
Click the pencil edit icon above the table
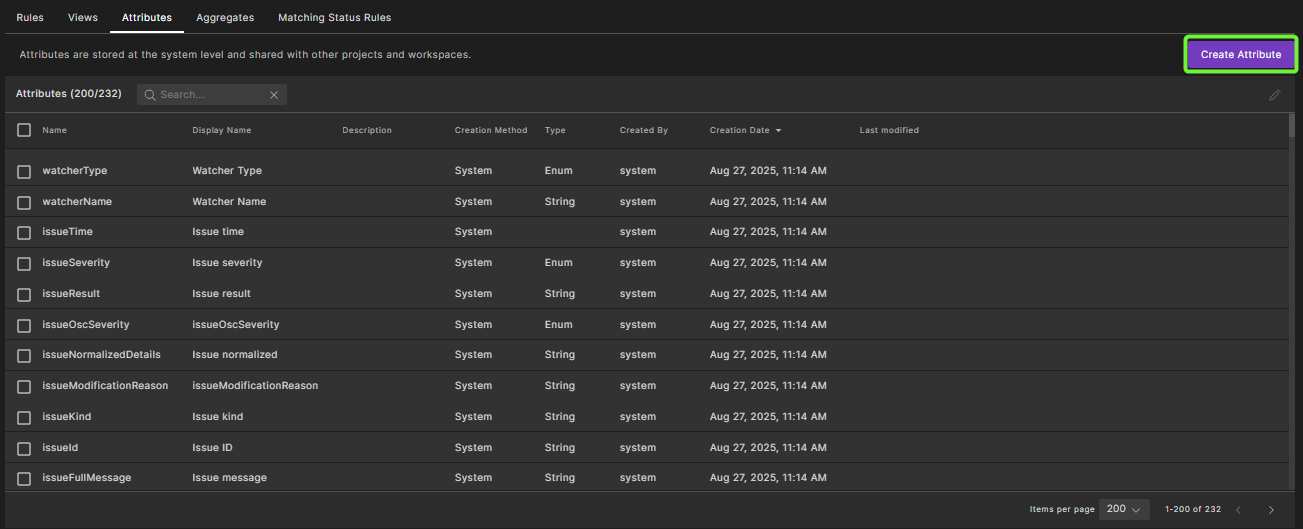pyautogui.click(x=1274, y=95)
